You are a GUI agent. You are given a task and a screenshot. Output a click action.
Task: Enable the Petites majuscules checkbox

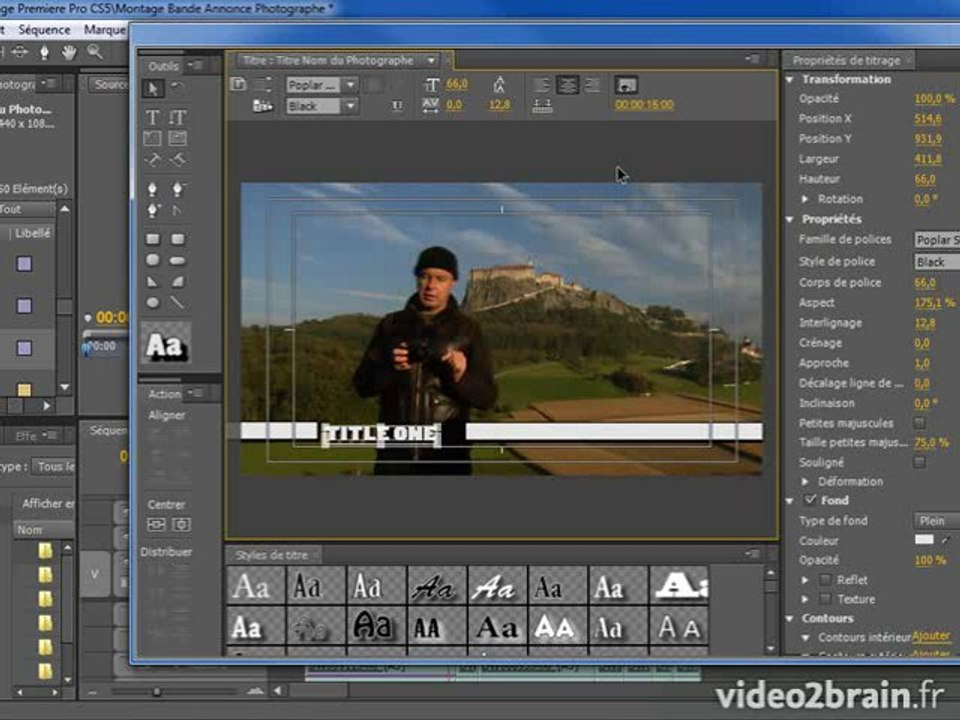(919, 423)
